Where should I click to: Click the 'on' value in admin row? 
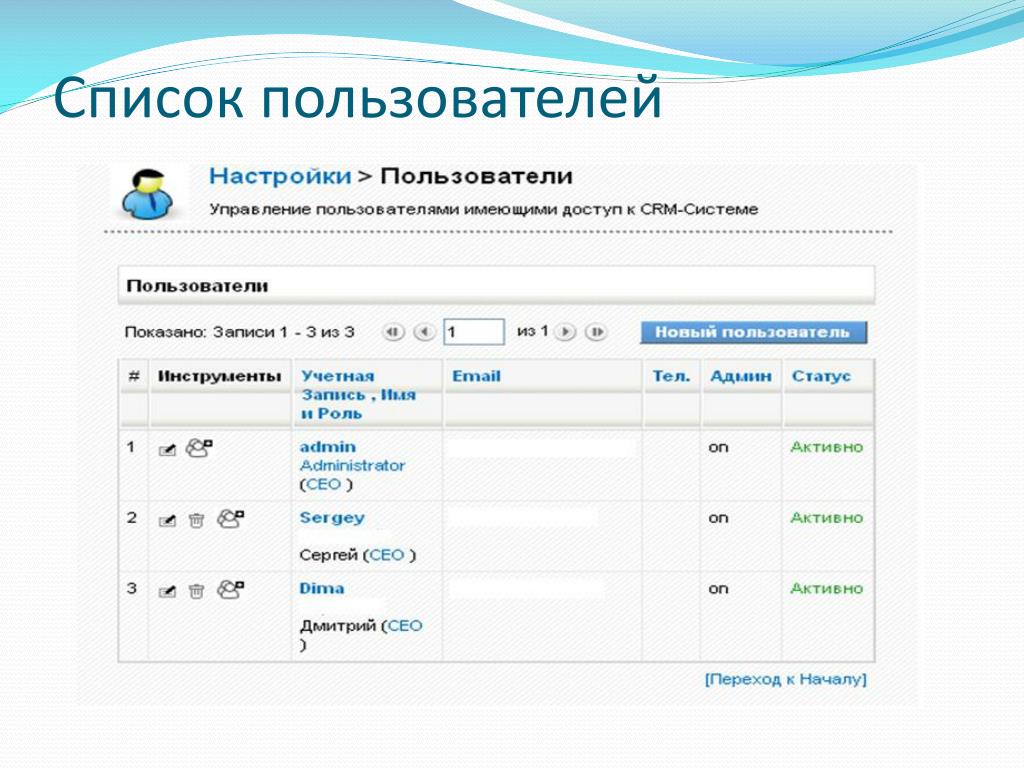coord(718,448)
